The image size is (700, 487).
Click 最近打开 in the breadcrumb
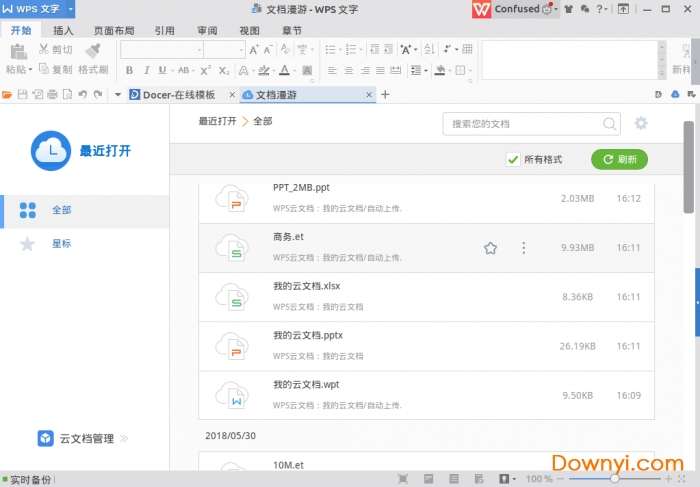click(217, 121)
